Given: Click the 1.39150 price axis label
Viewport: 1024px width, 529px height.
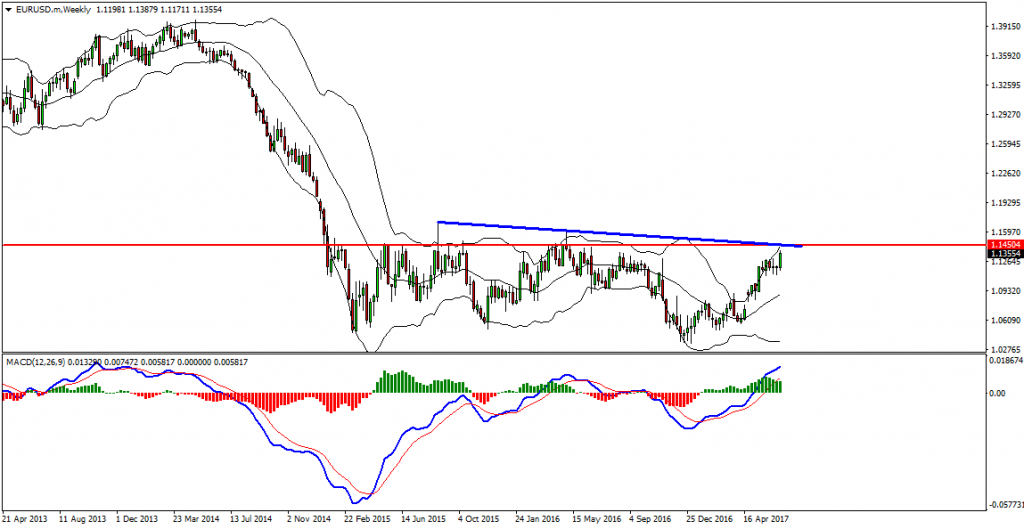Looking at the screenshot, I should point(1002,26).
